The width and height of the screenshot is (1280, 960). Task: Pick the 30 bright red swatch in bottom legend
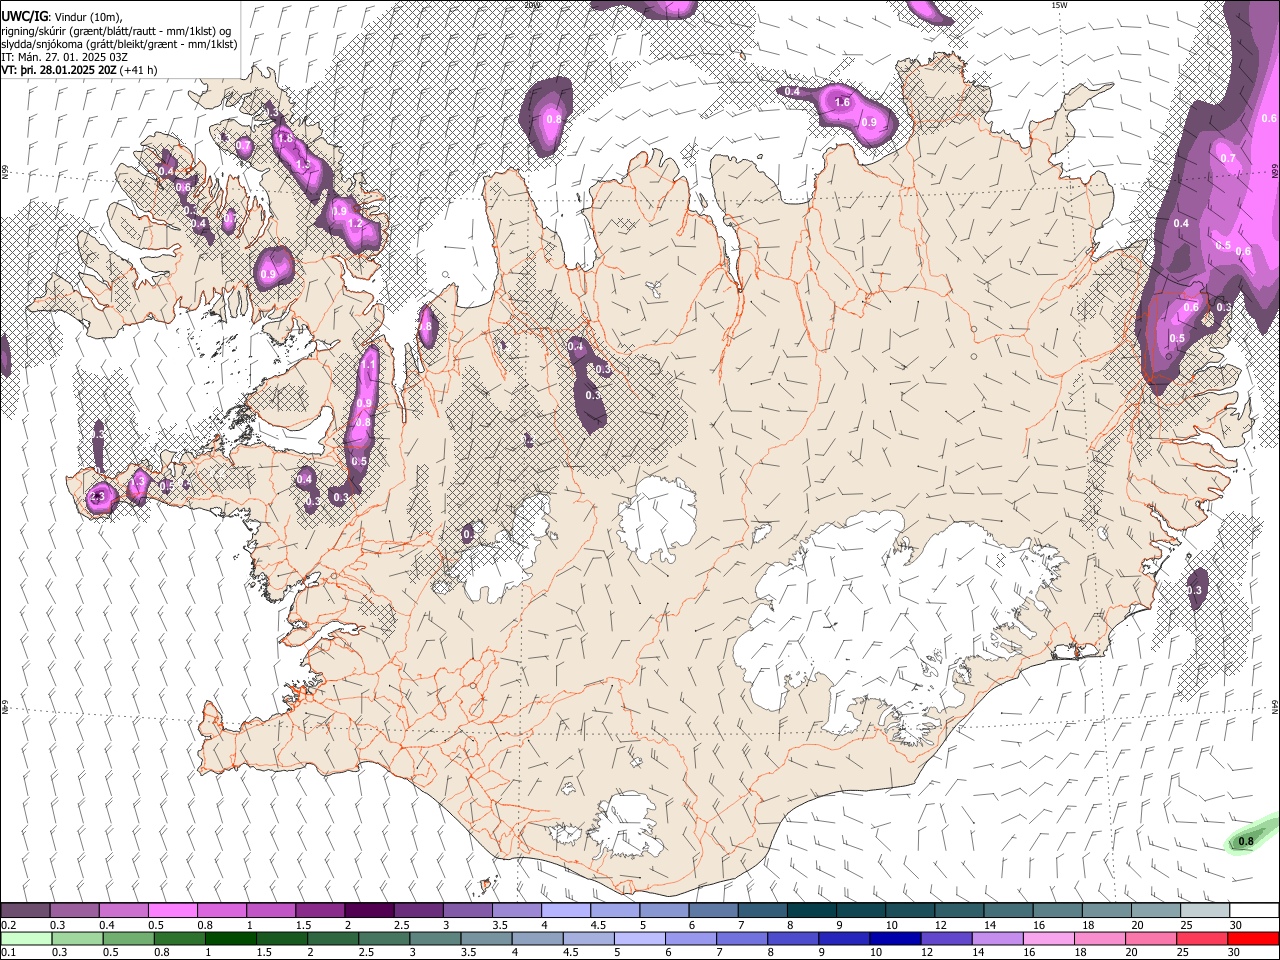point(1253,938)
